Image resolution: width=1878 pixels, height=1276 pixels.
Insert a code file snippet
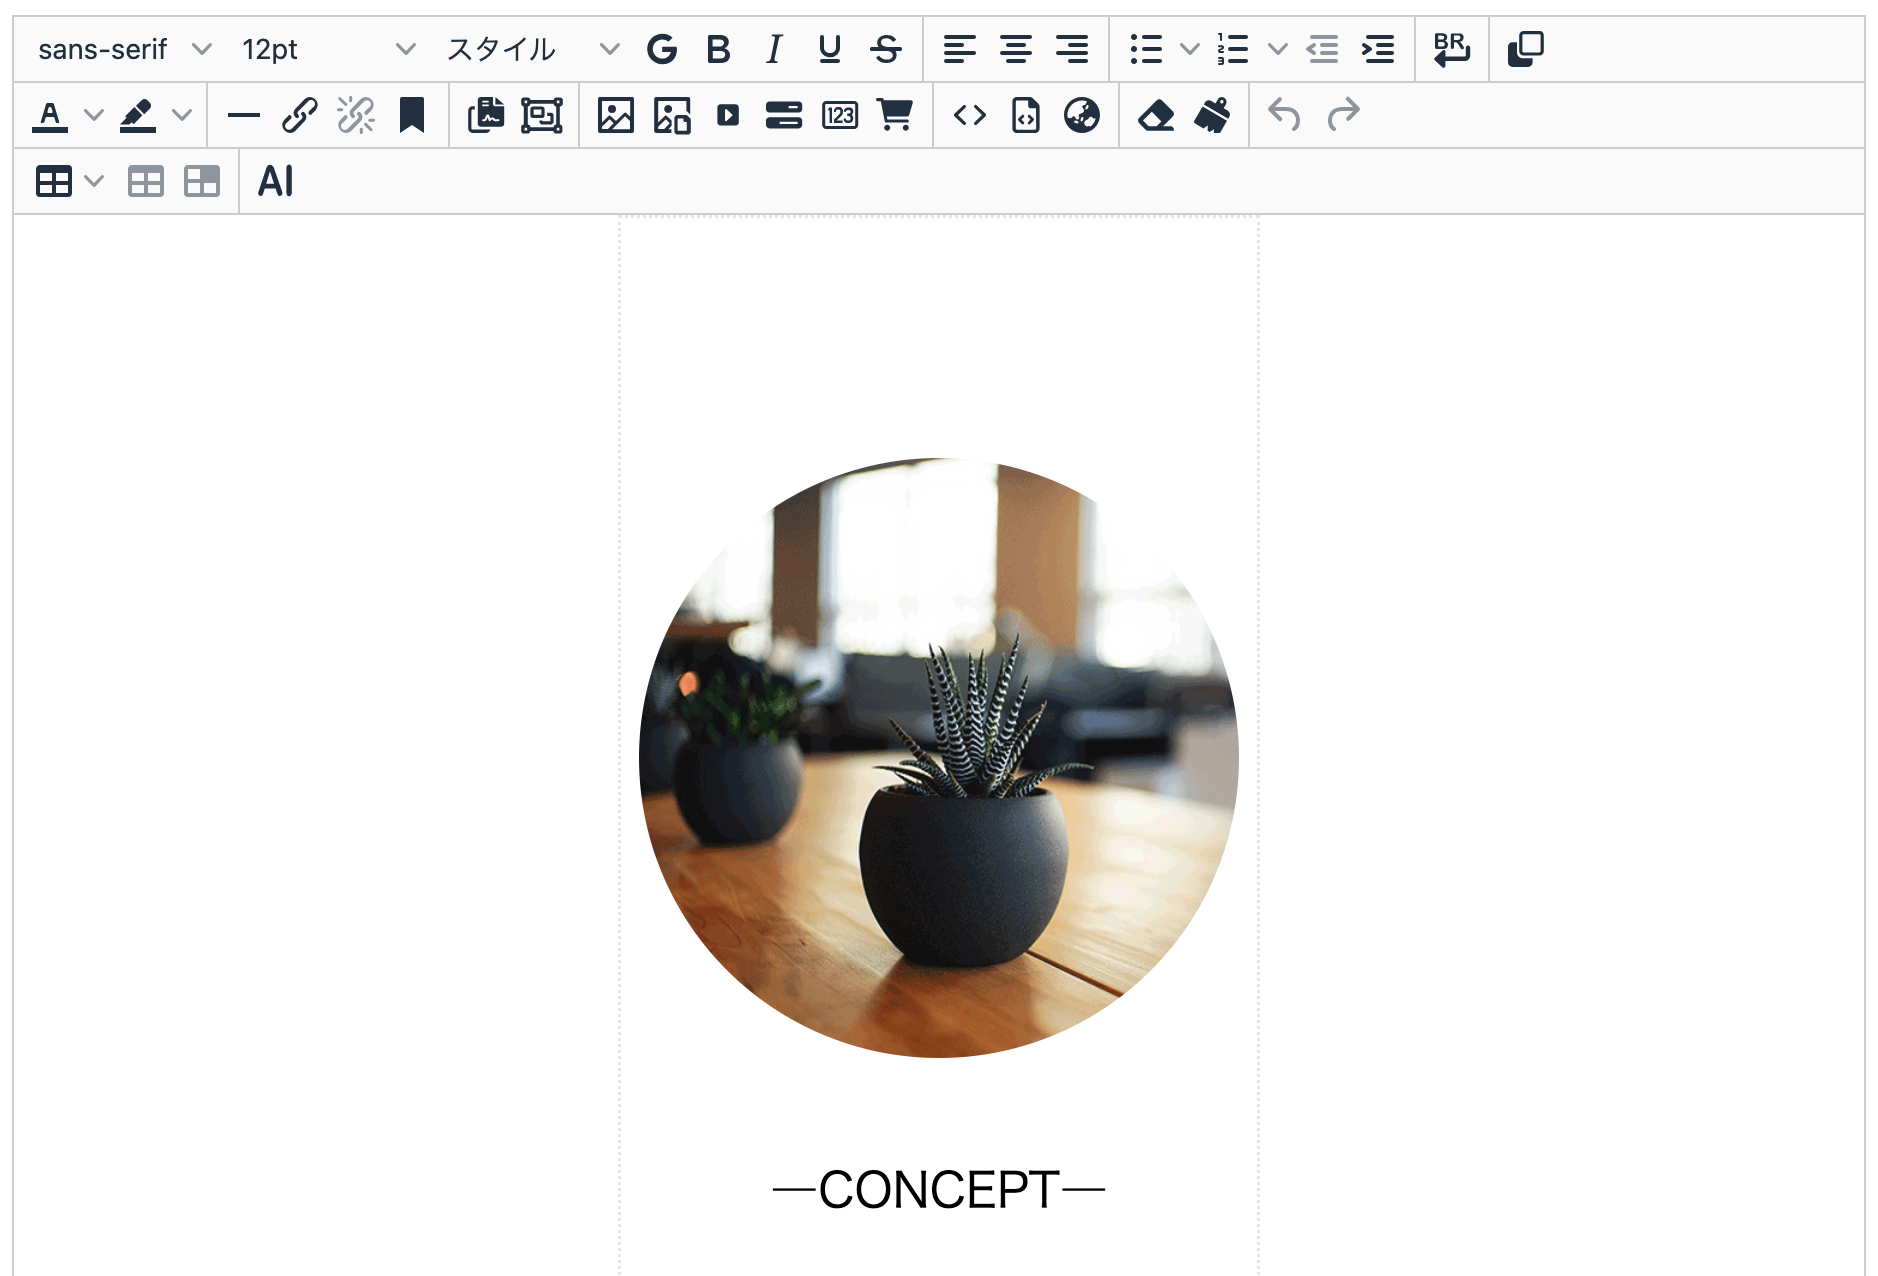coord(1026,116)
